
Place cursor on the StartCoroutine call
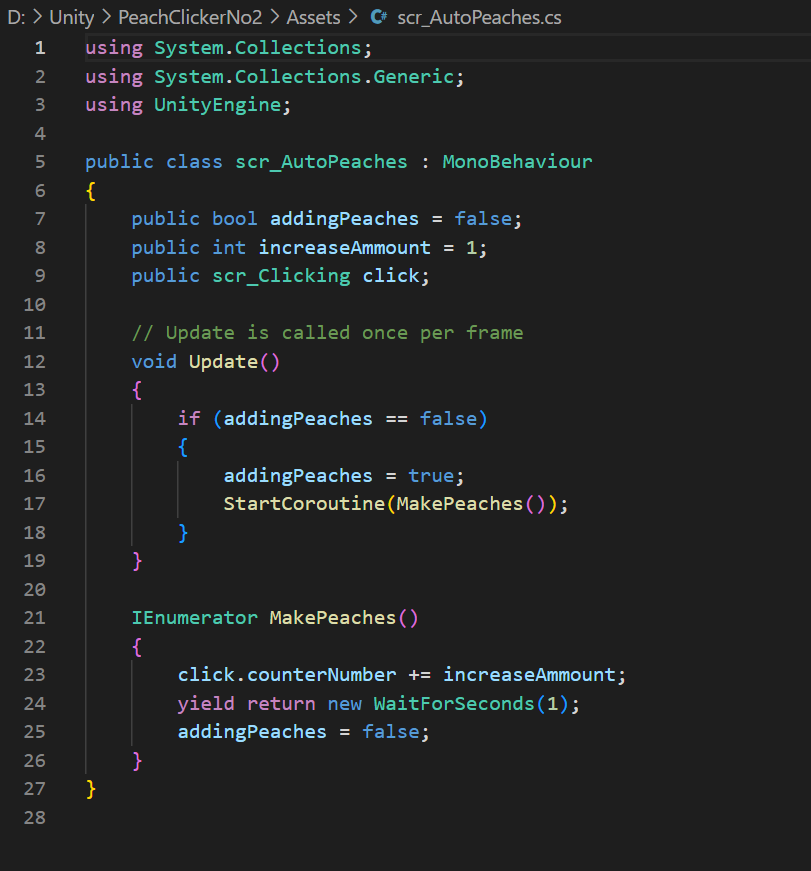tap(304, 504)
